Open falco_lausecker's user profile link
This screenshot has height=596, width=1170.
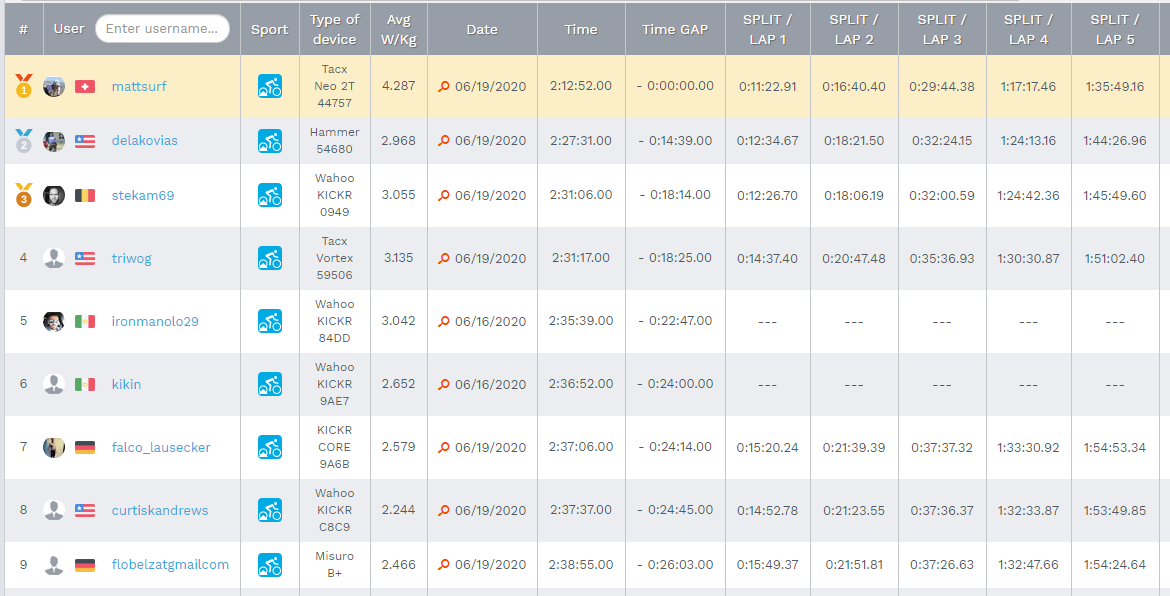[x=161, y=448]
